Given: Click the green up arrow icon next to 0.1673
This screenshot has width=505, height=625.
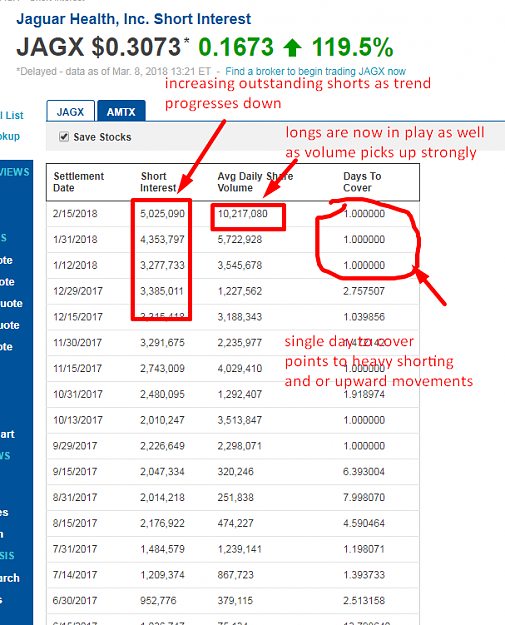Looking at the screenshot, I should pos(293,47).
